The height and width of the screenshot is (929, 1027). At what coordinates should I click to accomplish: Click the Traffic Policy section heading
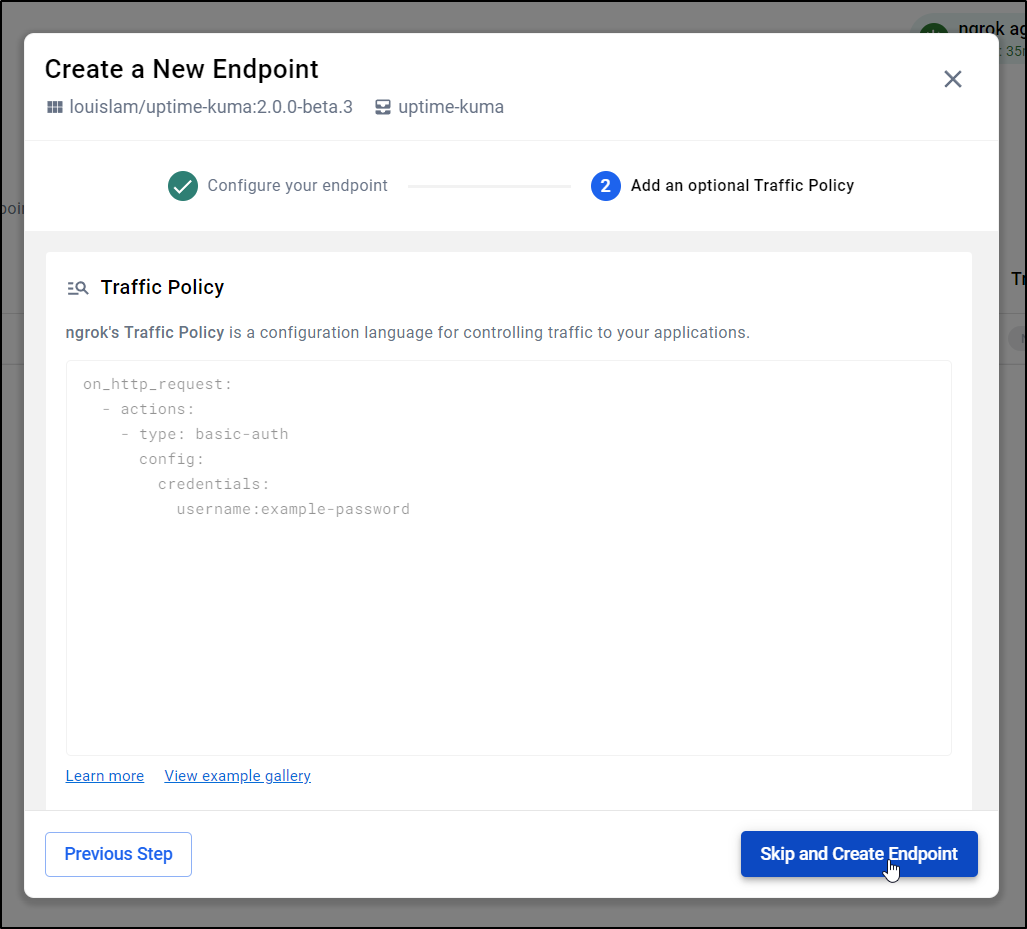point(162,288)
